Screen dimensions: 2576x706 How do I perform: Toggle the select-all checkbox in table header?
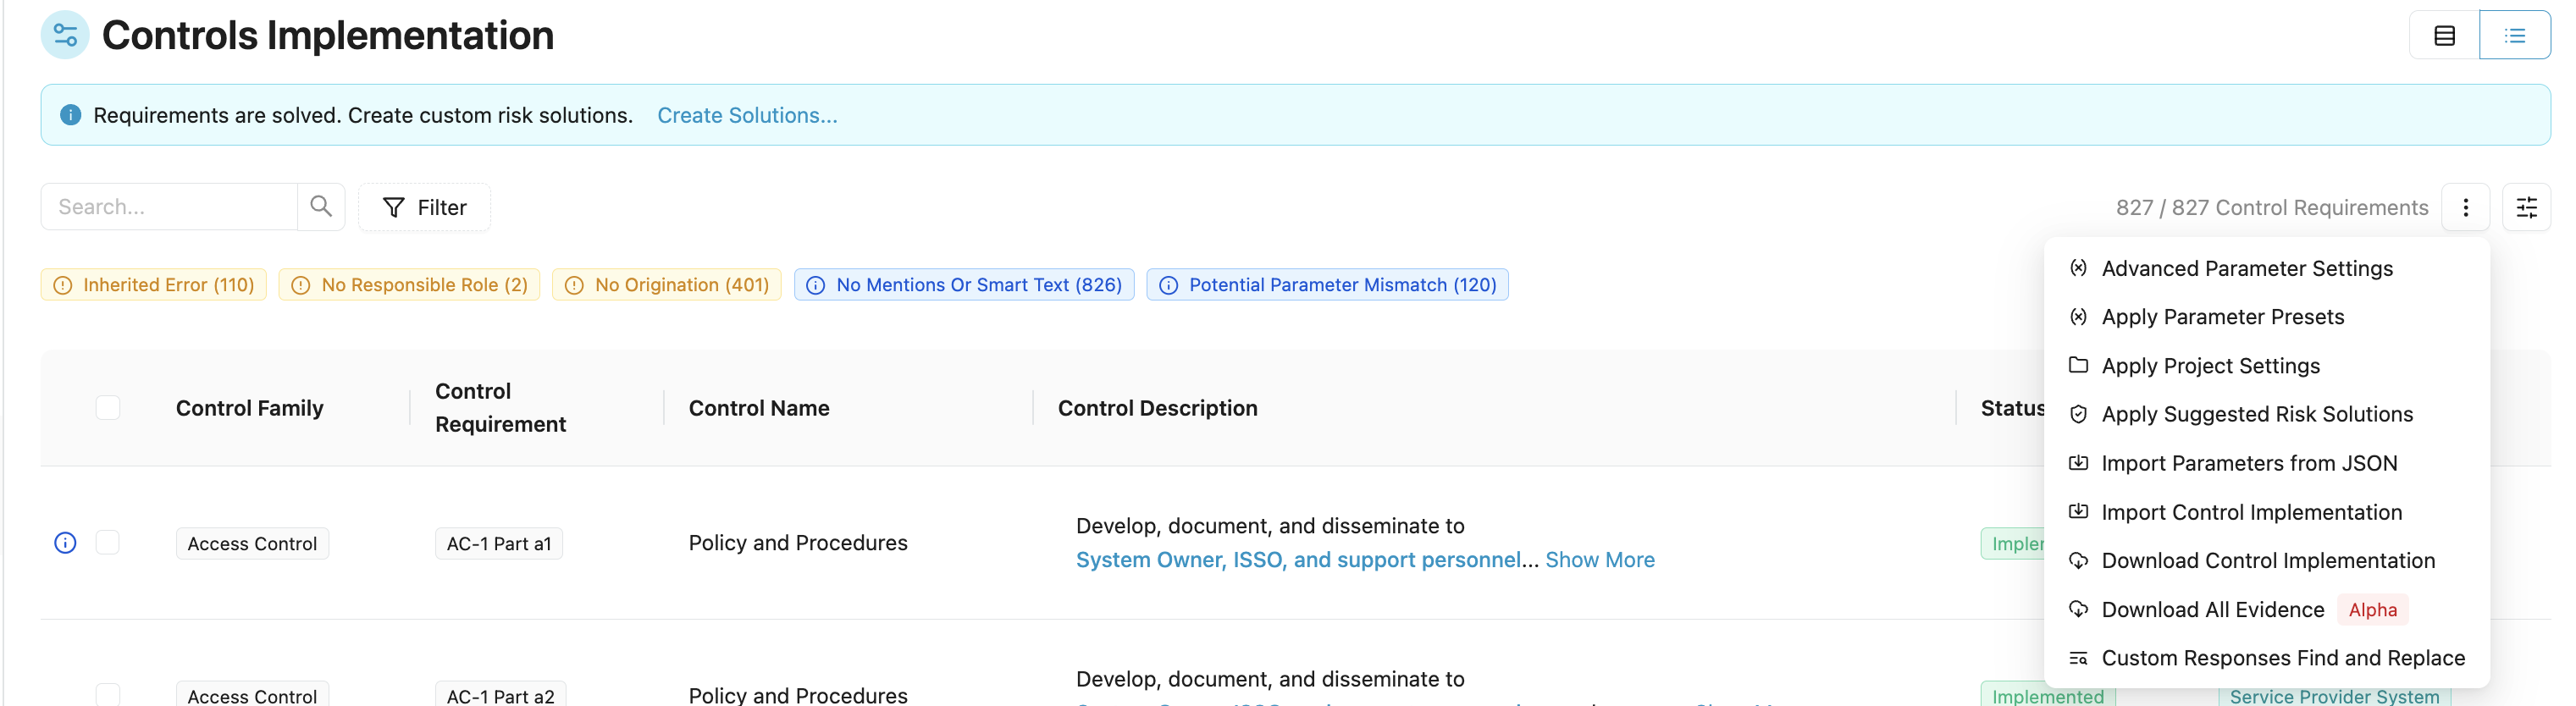tap(108, 408)
